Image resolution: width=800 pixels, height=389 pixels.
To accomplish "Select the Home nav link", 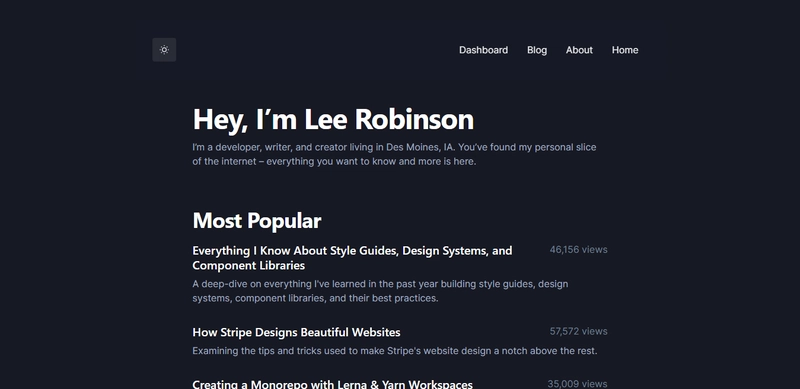I will coord(625,50).
